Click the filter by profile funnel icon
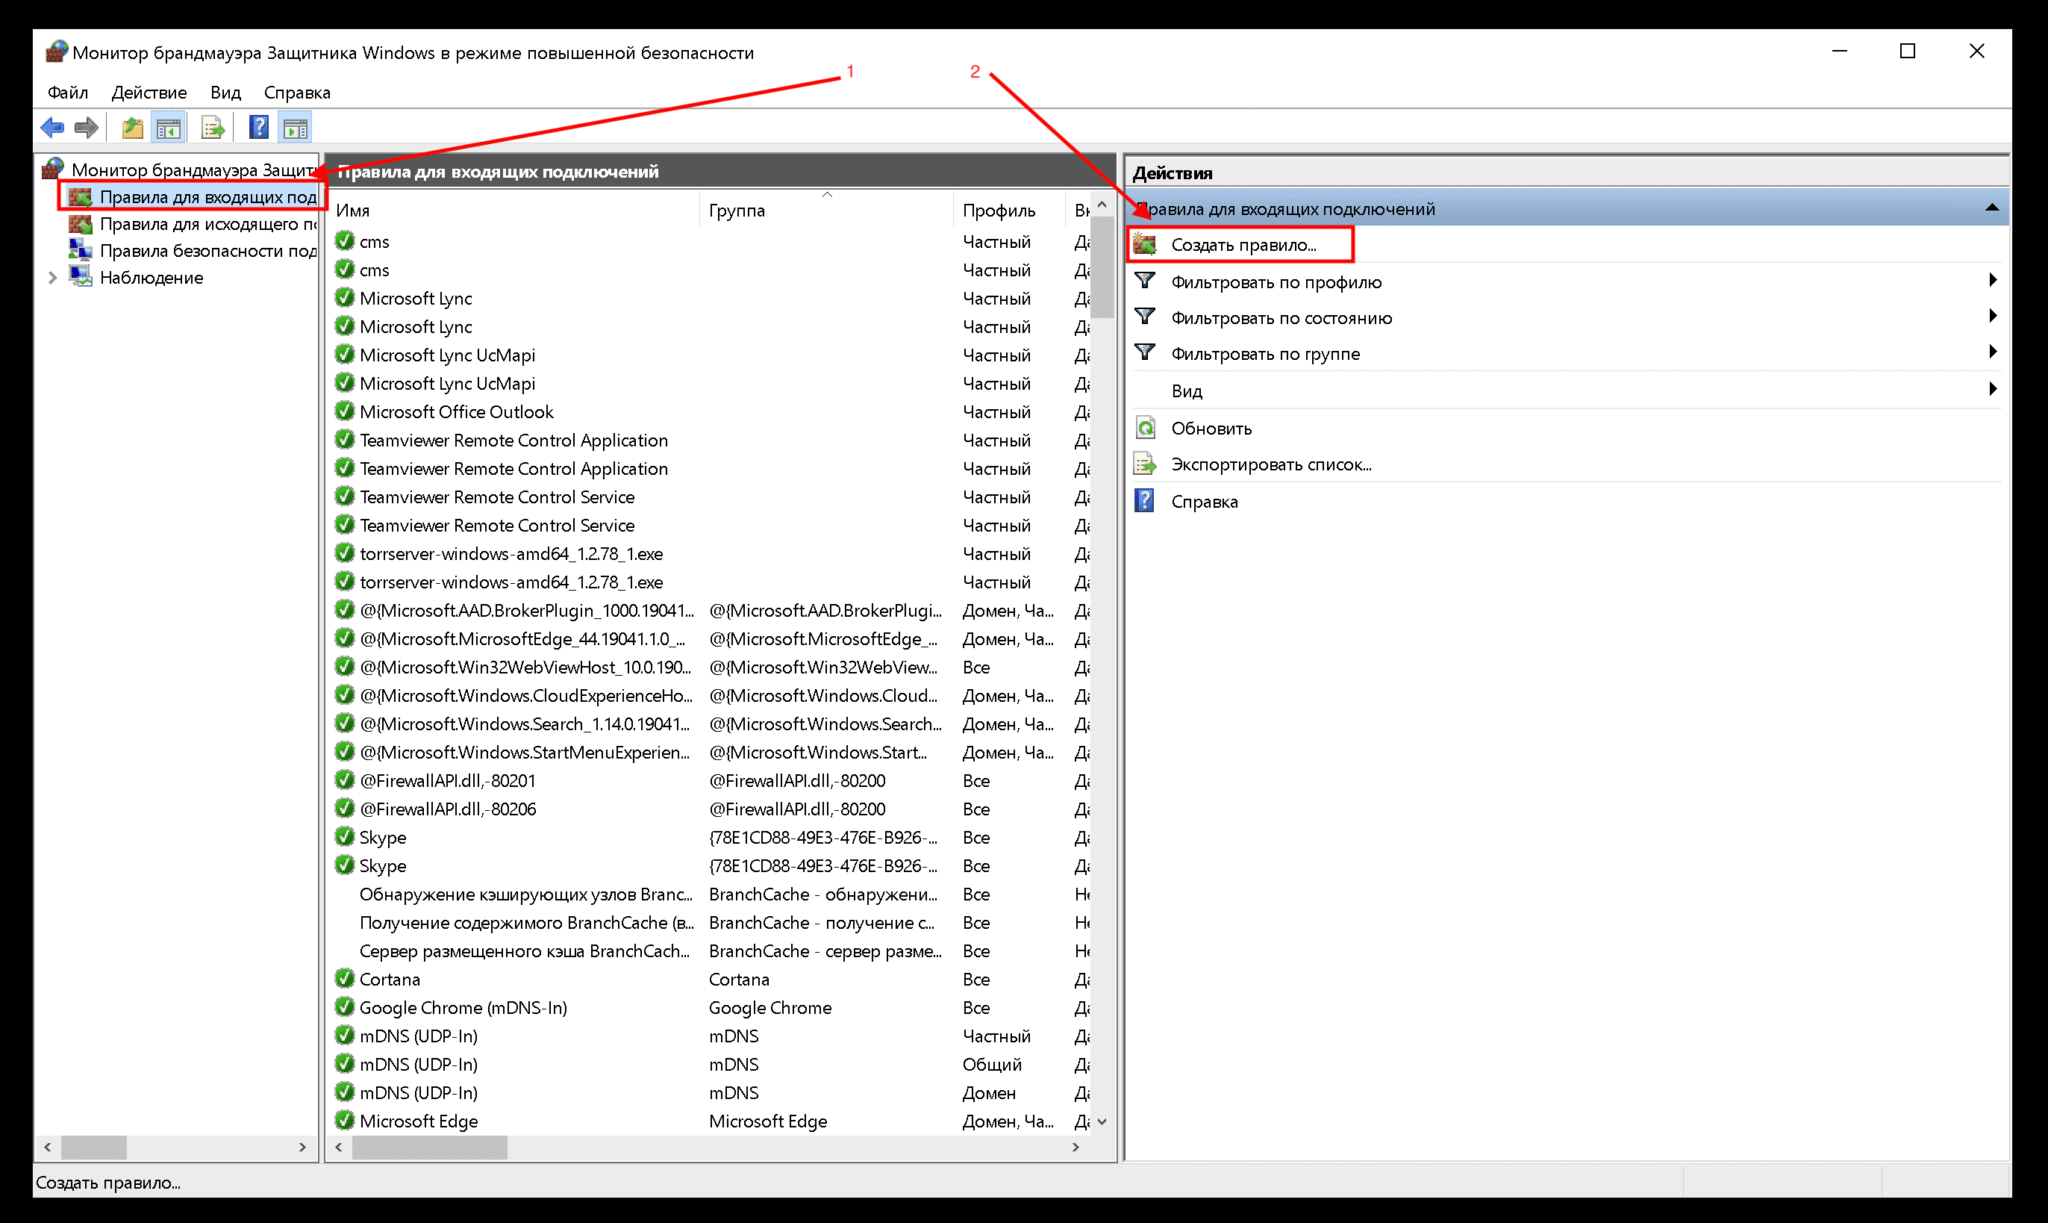The width and height of the screenshot is (2048, 1223). pyautogui.click(x=1145, y=281)
